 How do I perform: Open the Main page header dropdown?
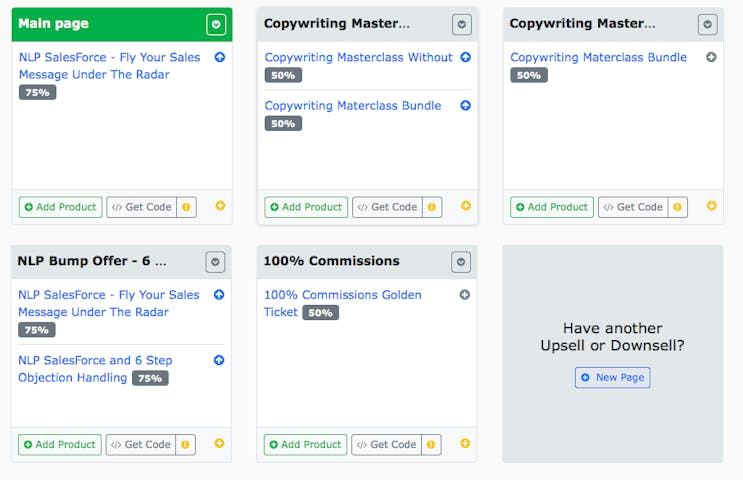coord(216,24)
